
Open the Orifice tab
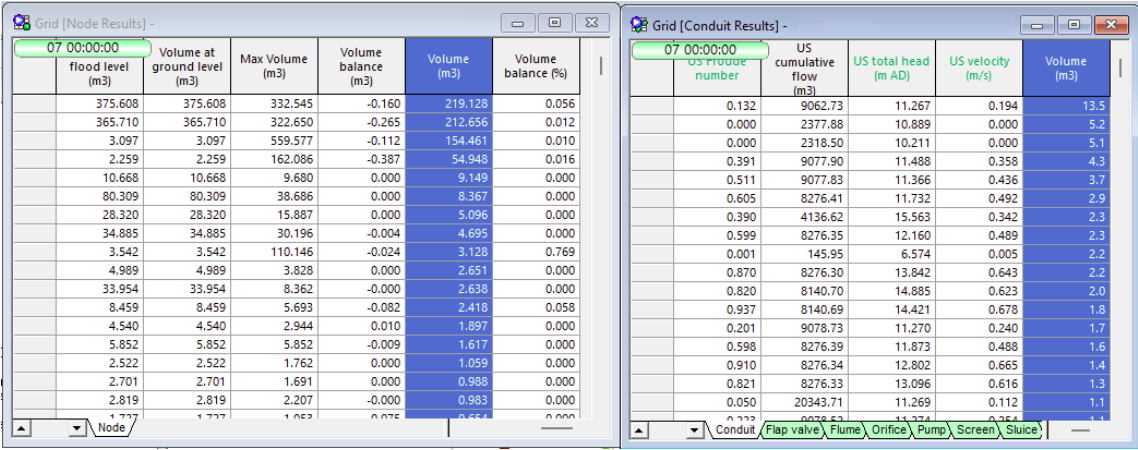point(890,430)
